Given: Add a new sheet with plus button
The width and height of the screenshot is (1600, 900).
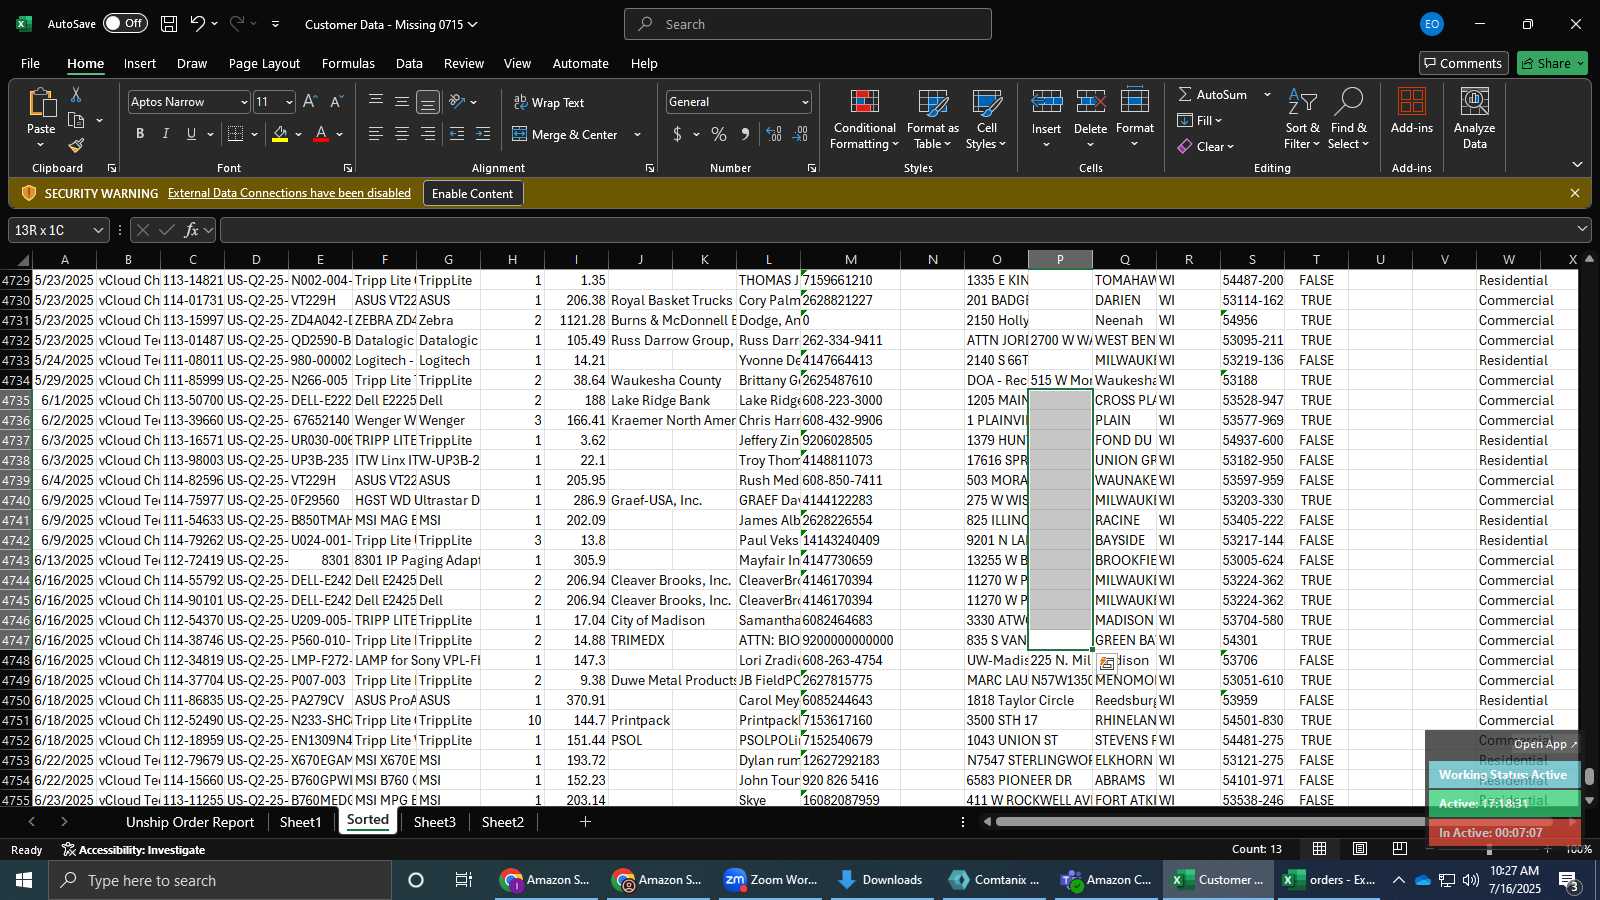Looking at the screenshot, I should coord(585,822).
